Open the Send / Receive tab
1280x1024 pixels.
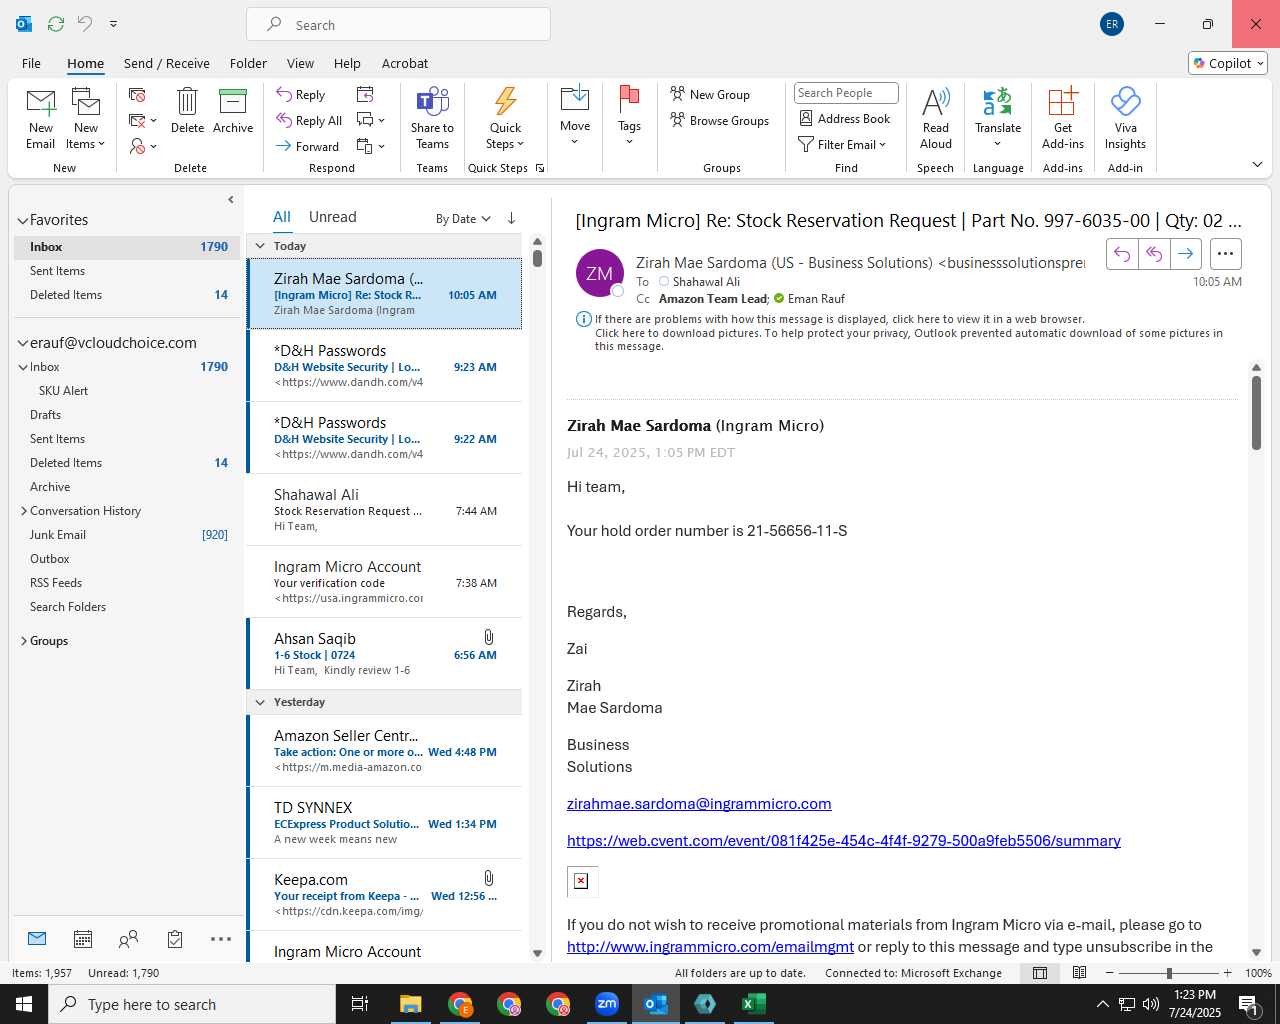point(167,63)
